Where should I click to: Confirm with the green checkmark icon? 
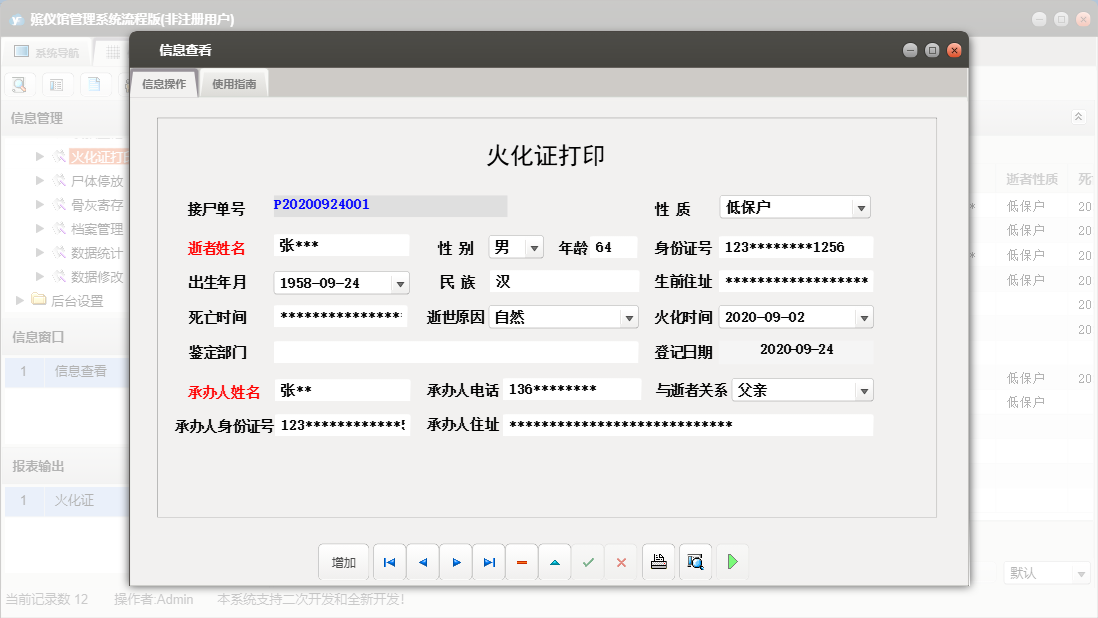588,561
